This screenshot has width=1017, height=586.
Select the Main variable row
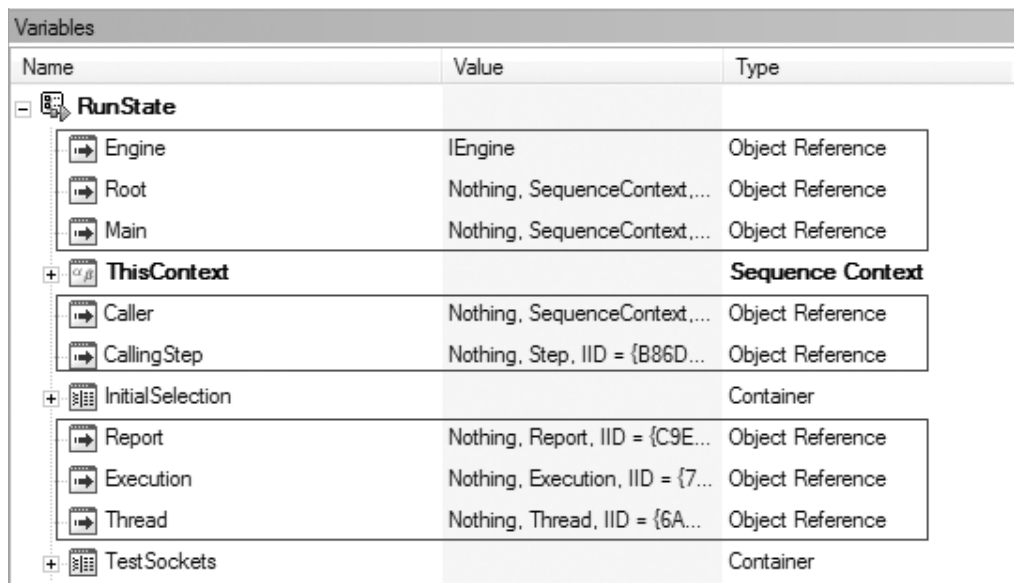[492, 231]
